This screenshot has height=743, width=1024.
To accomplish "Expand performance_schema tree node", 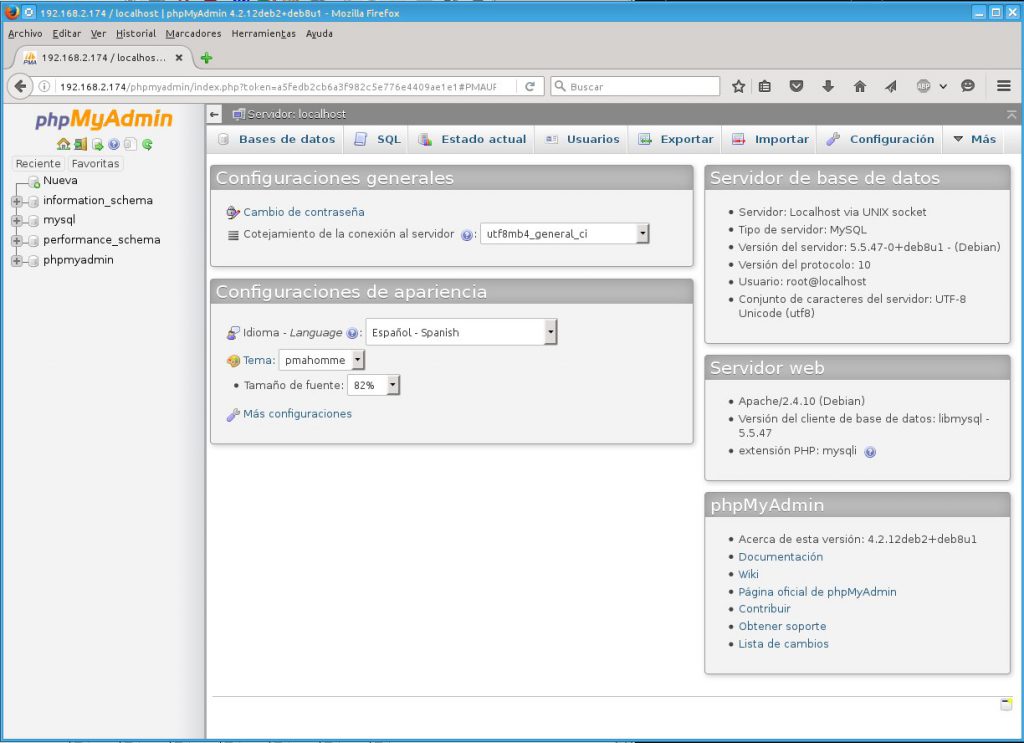I will tap(17, 241).
